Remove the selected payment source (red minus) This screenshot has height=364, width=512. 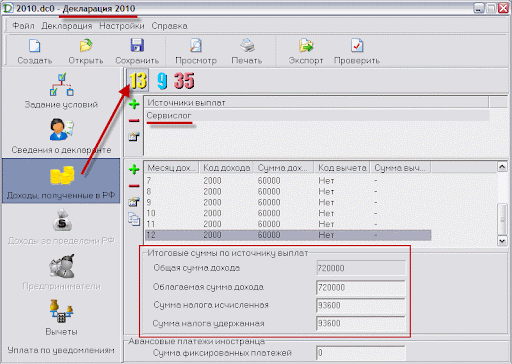134,120
